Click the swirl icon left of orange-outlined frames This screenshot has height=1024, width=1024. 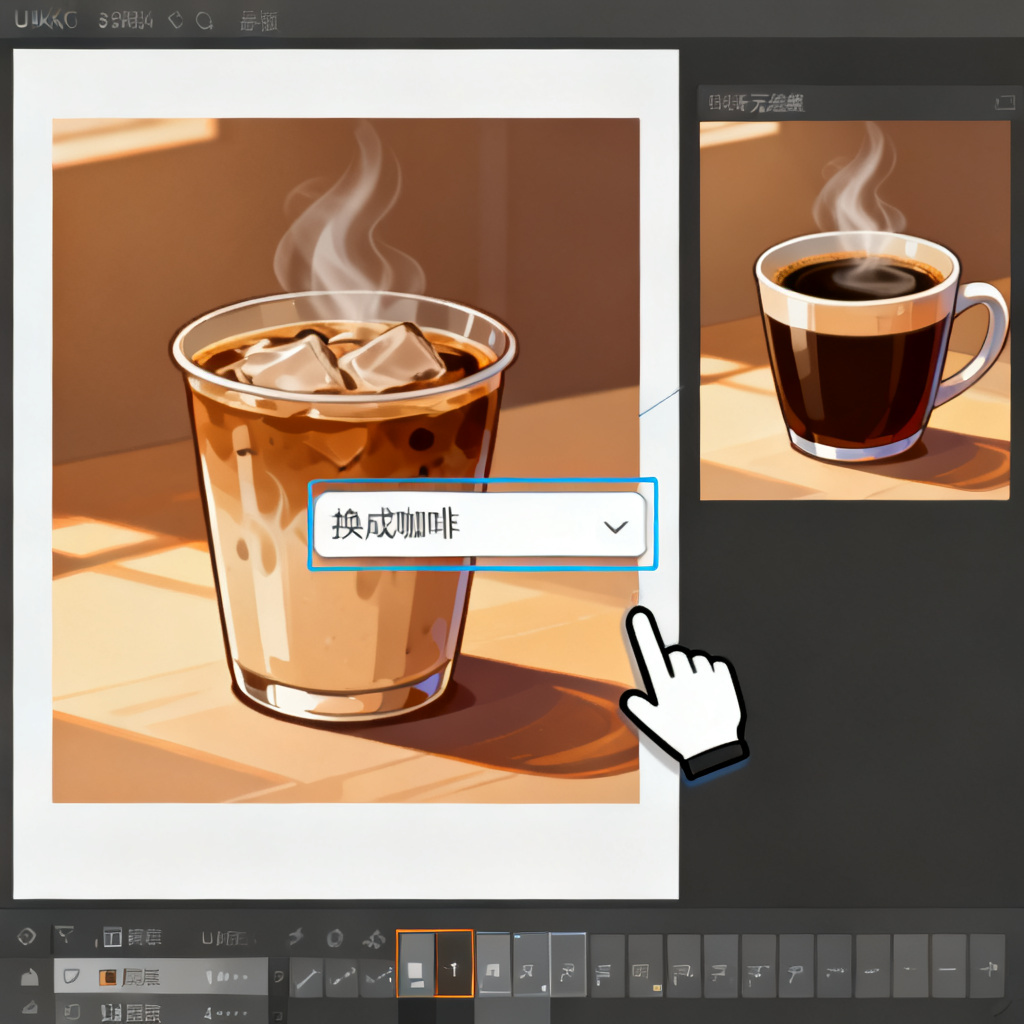(374, 939)
